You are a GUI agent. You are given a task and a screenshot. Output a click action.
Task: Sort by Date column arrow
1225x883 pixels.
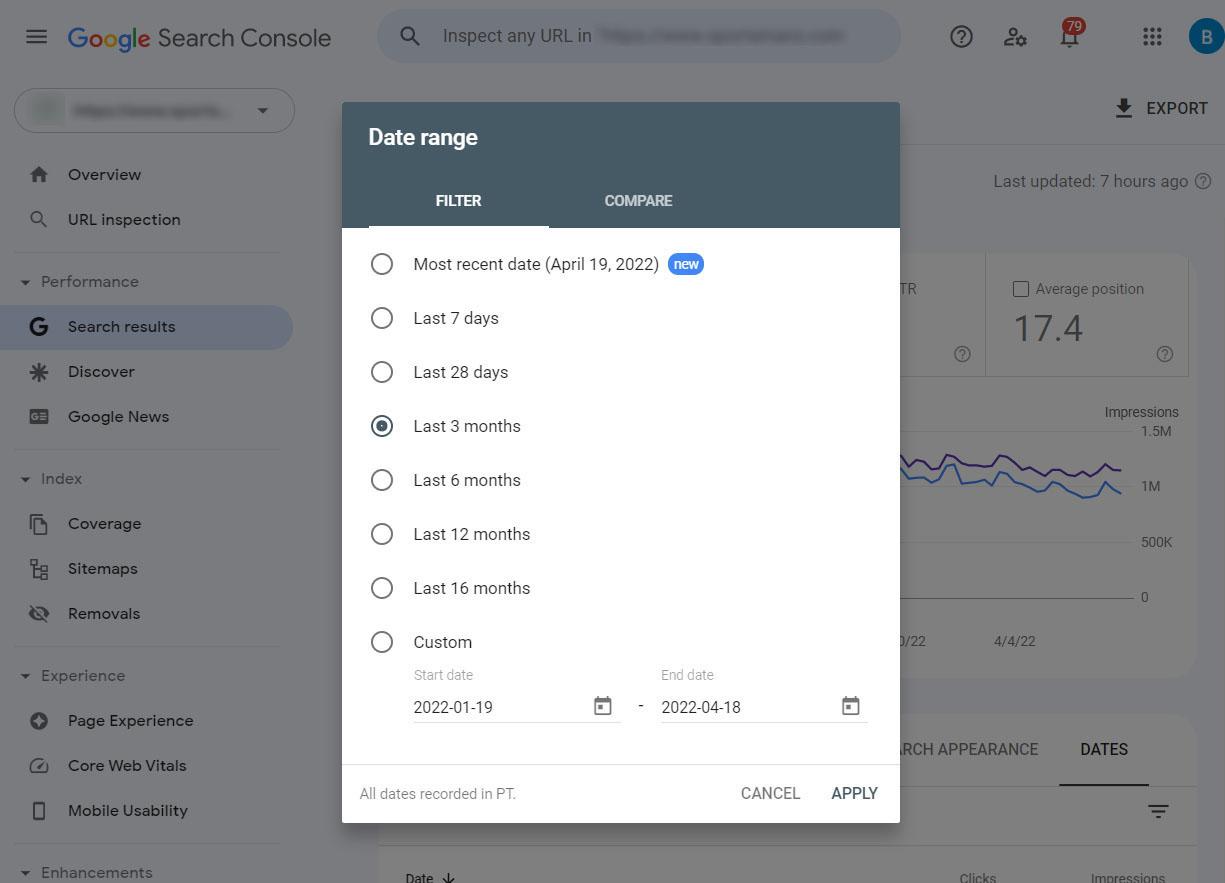click(449, 878)
